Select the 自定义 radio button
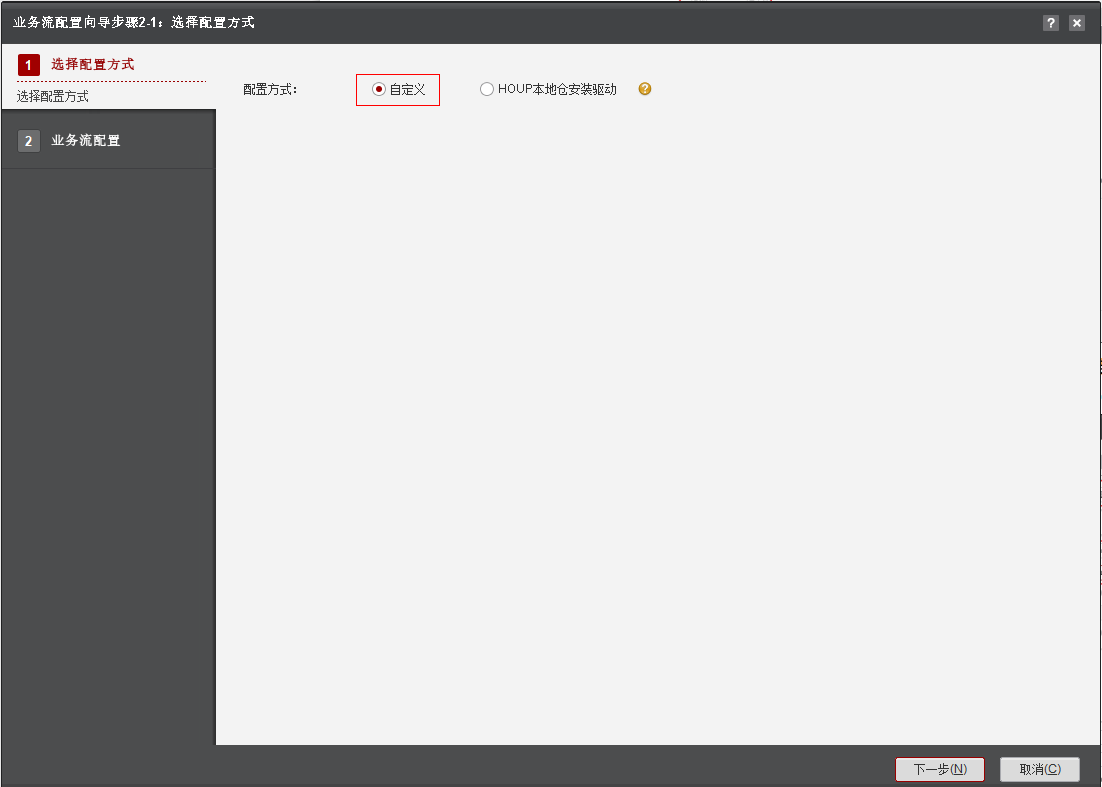Screen dimensions: 1102x787 pyautogui.click(x=379, y=89)
